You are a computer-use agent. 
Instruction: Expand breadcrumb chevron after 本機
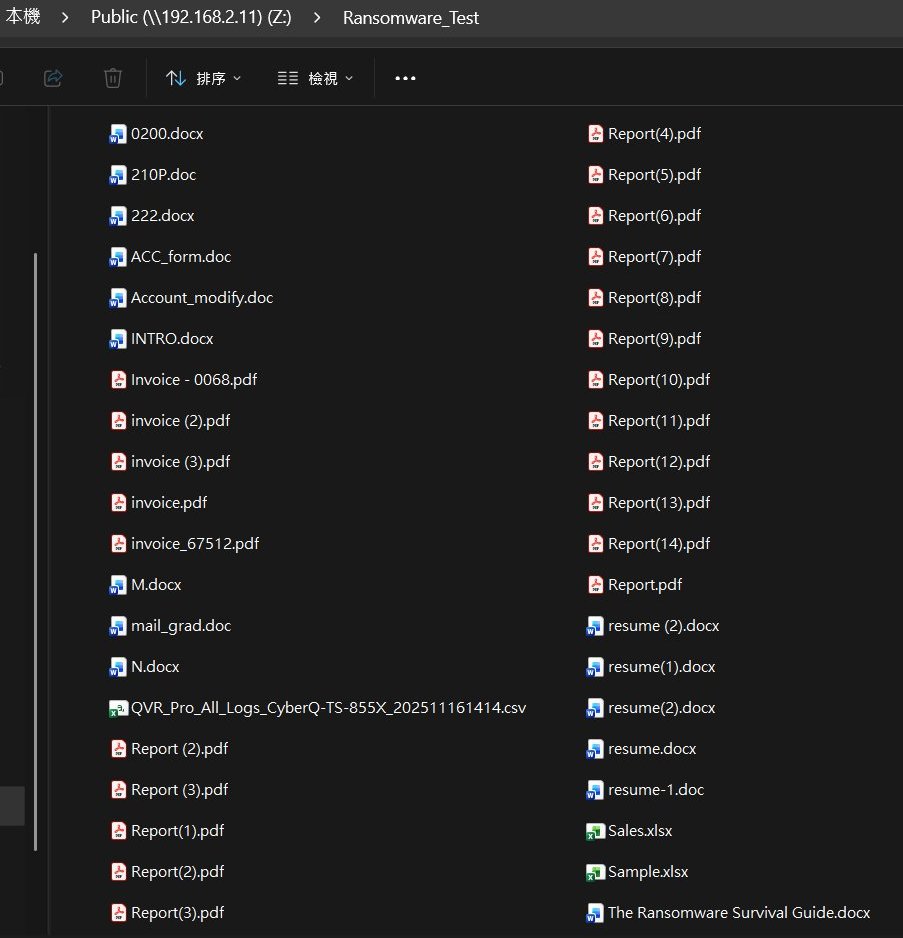point(65,18)
